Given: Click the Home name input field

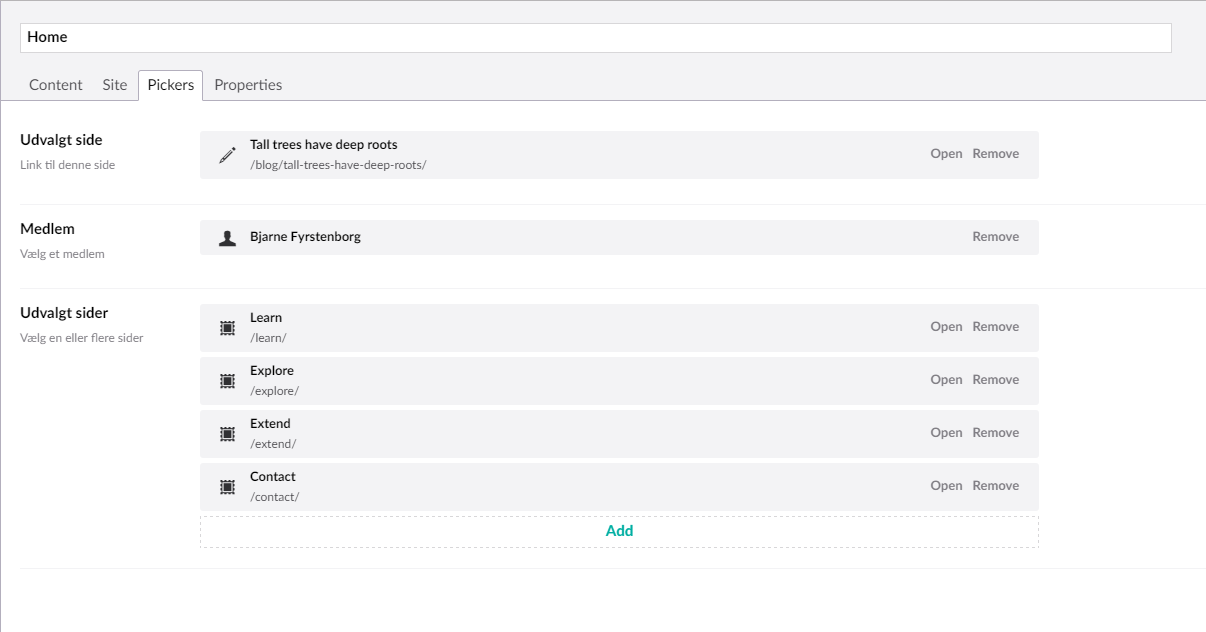Looking at the screenshot, I should click(x=595, y=38).
